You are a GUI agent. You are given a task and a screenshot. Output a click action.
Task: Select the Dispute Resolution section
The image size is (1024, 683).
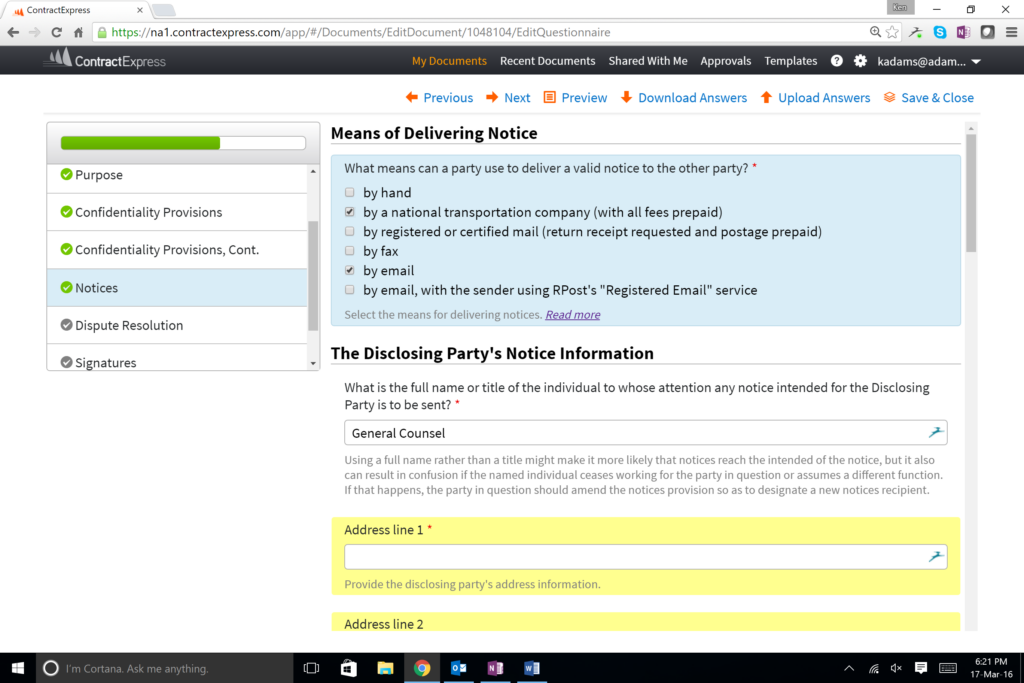tap(129, 325)
